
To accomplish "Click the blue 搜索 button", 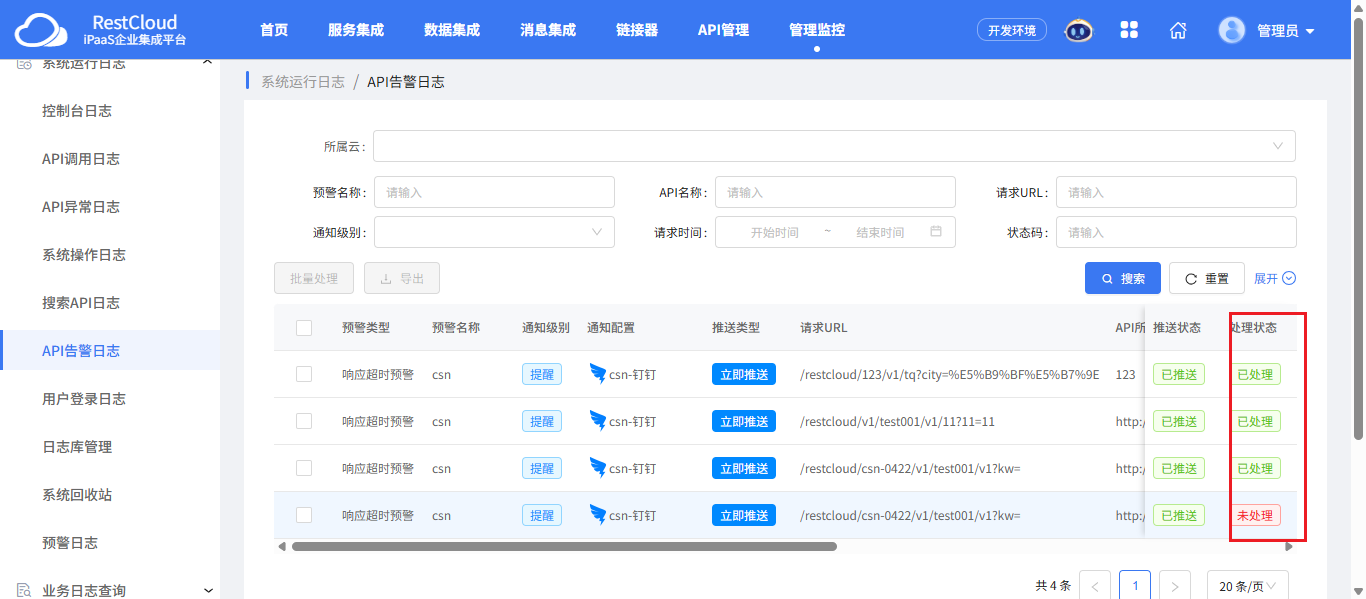I will 1123,278.
